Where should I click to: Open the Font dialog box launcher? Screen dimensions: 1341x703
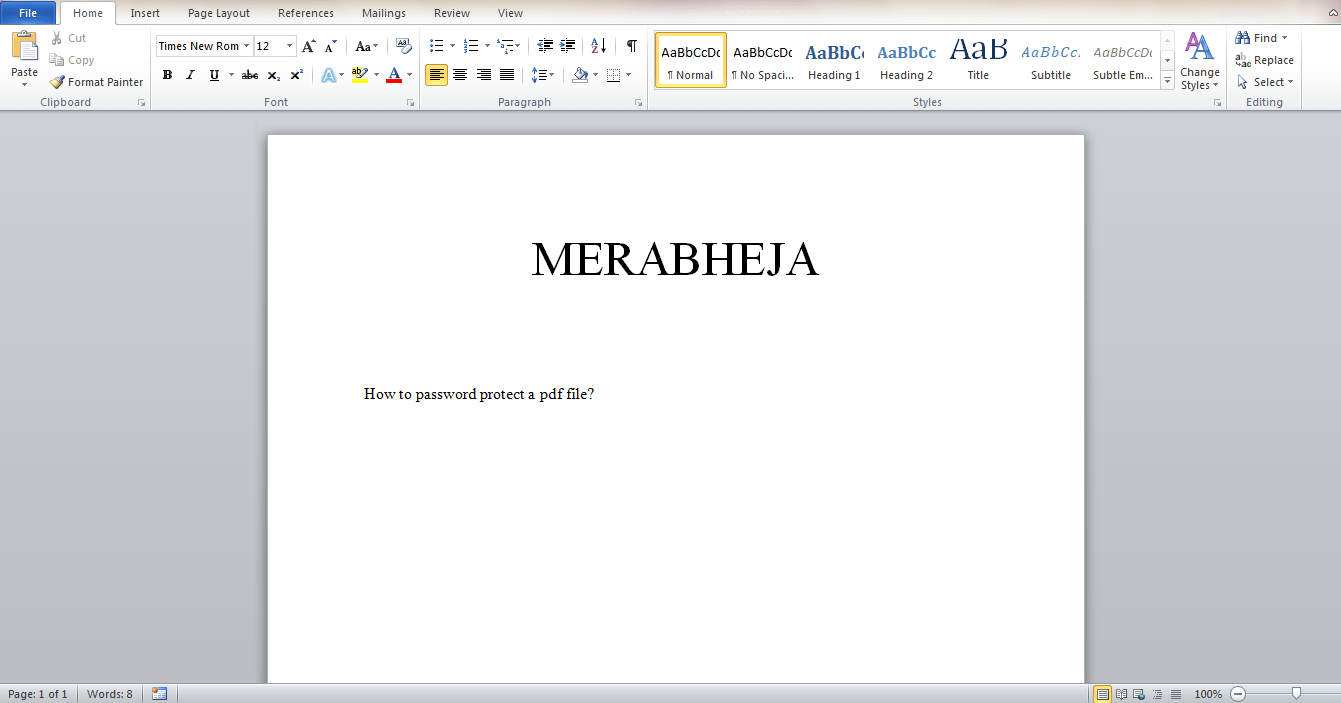(411, 103)
